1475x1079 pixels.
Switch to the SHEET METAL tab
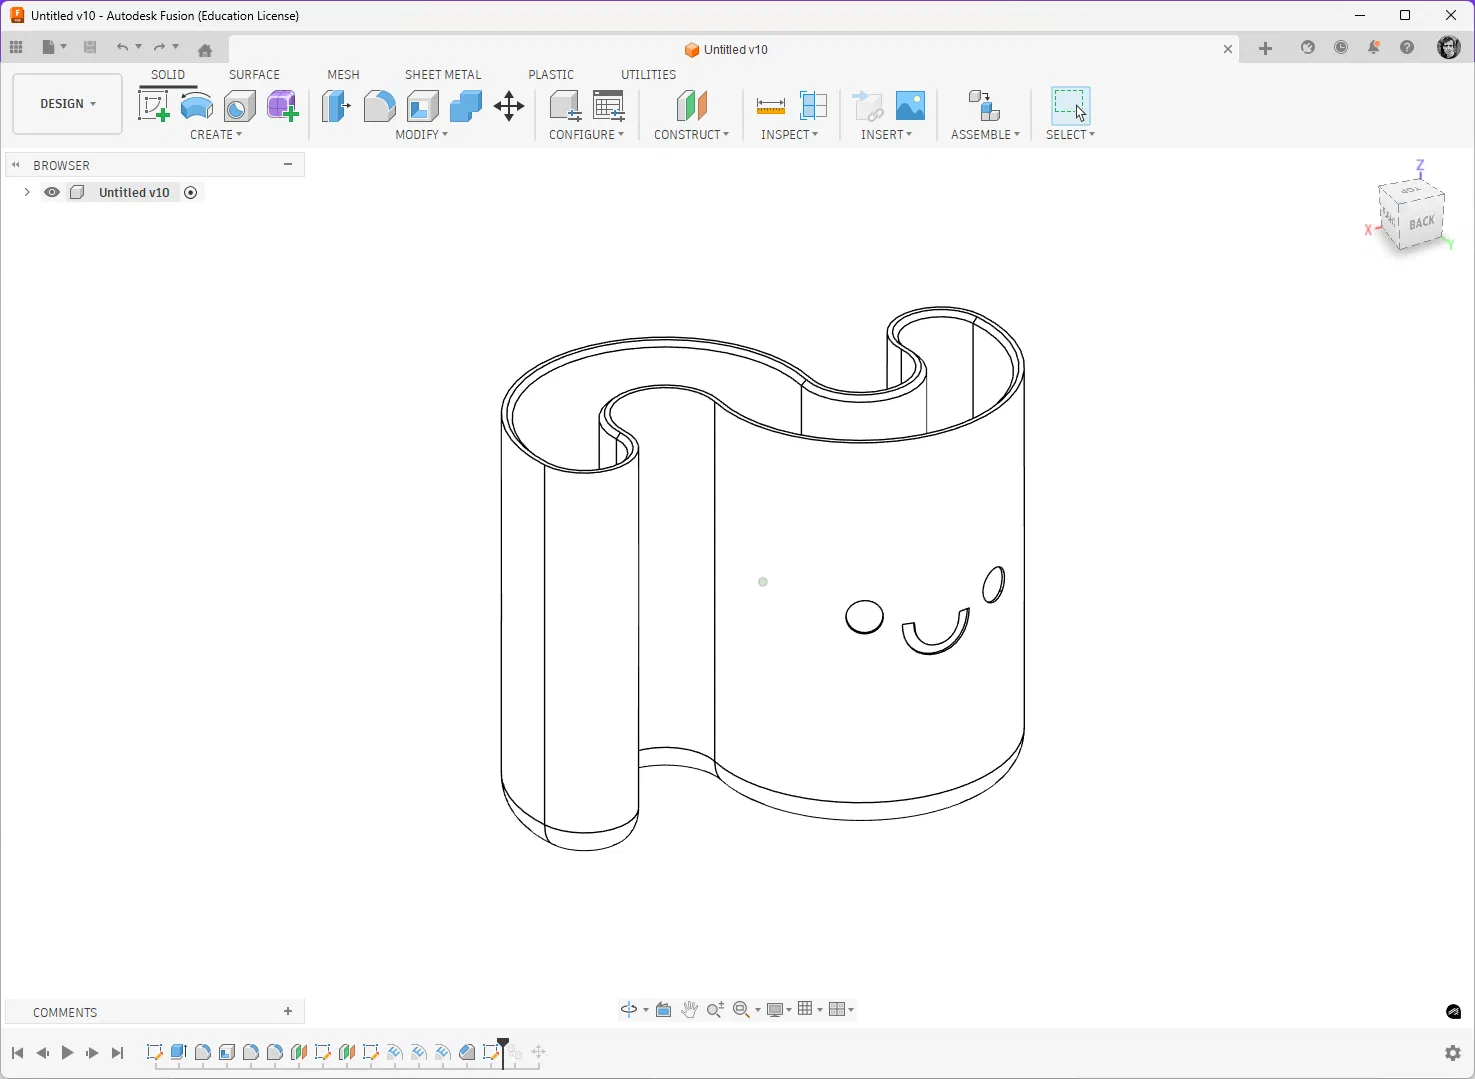coord(443,75)
